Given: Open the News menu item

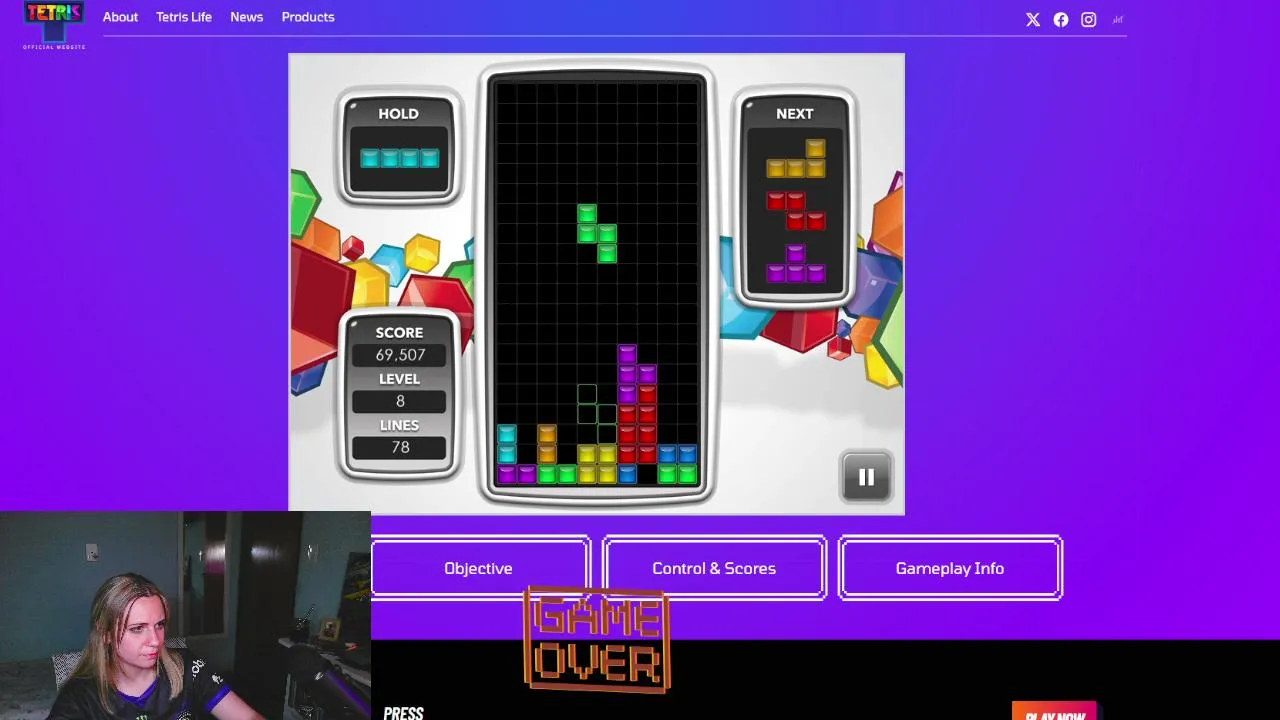Looking at the screenshot, I should click(246, 17).
